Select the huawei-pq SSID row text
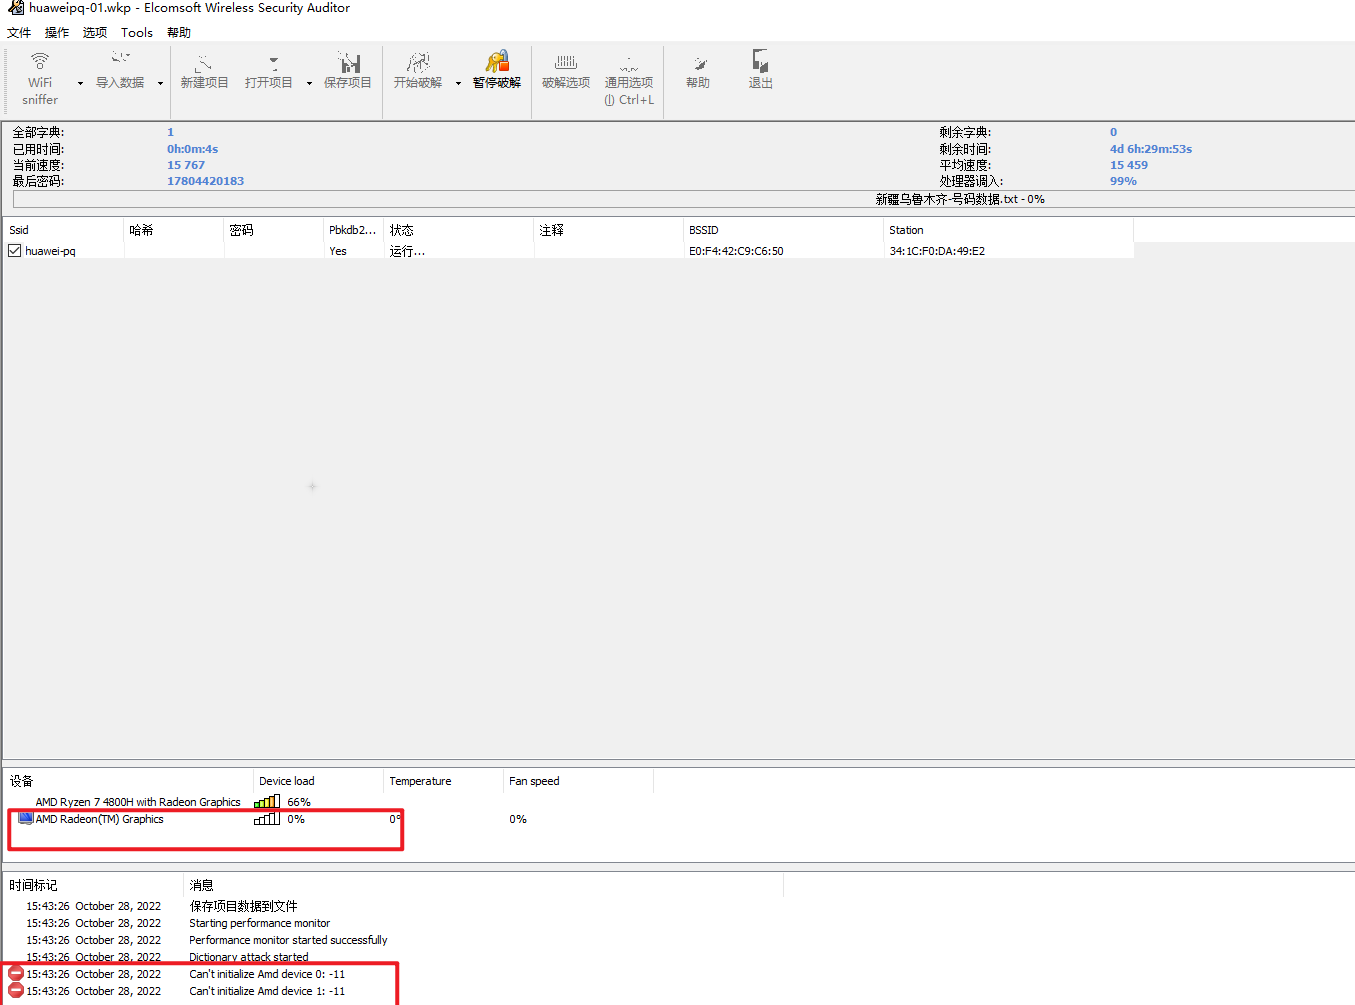The width and height of the screenshot is (1355, 1005). tap(50, 251)
